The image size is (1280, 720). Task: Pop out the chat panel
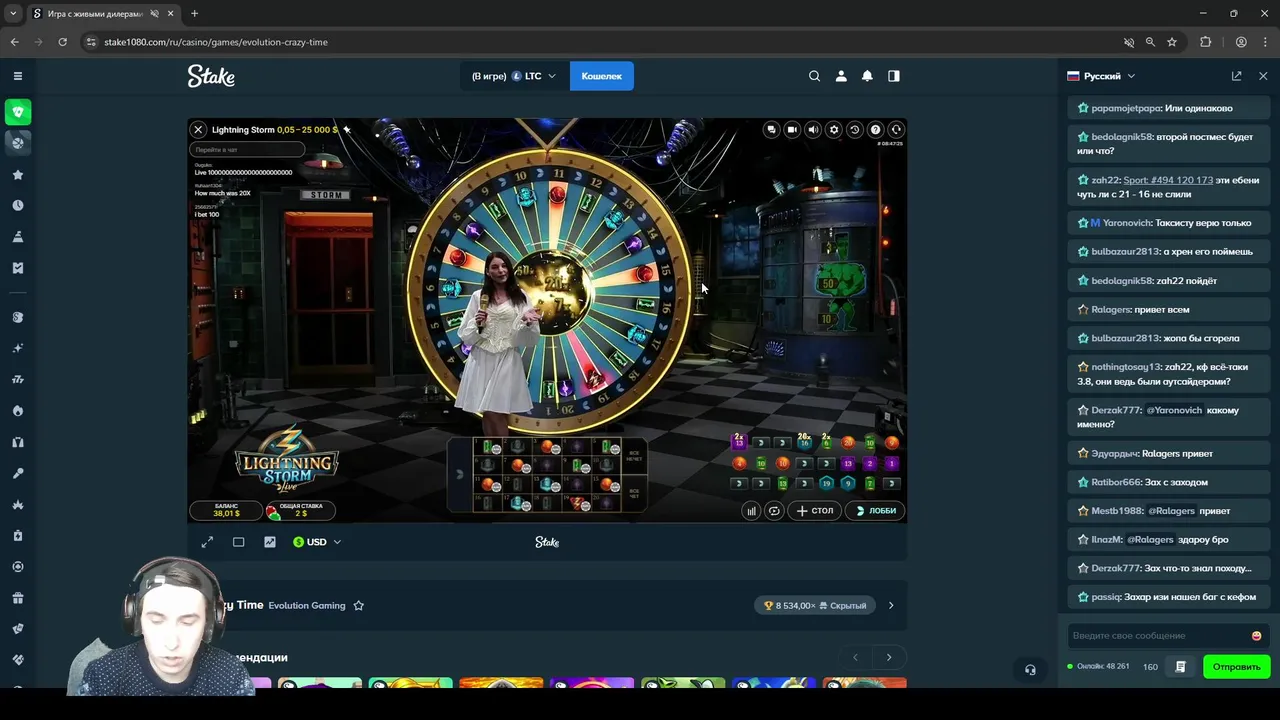(x=1237, y=76)
